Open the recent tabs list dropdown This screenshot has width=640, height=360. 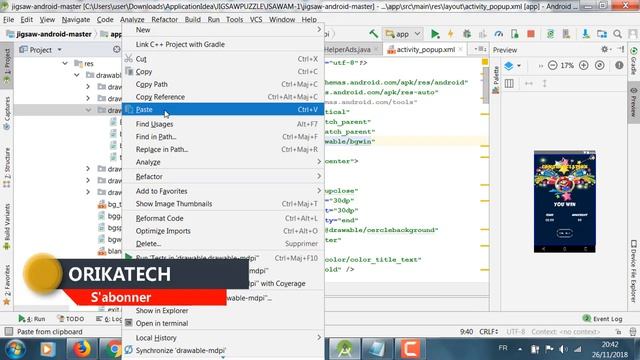pos(480,49)
